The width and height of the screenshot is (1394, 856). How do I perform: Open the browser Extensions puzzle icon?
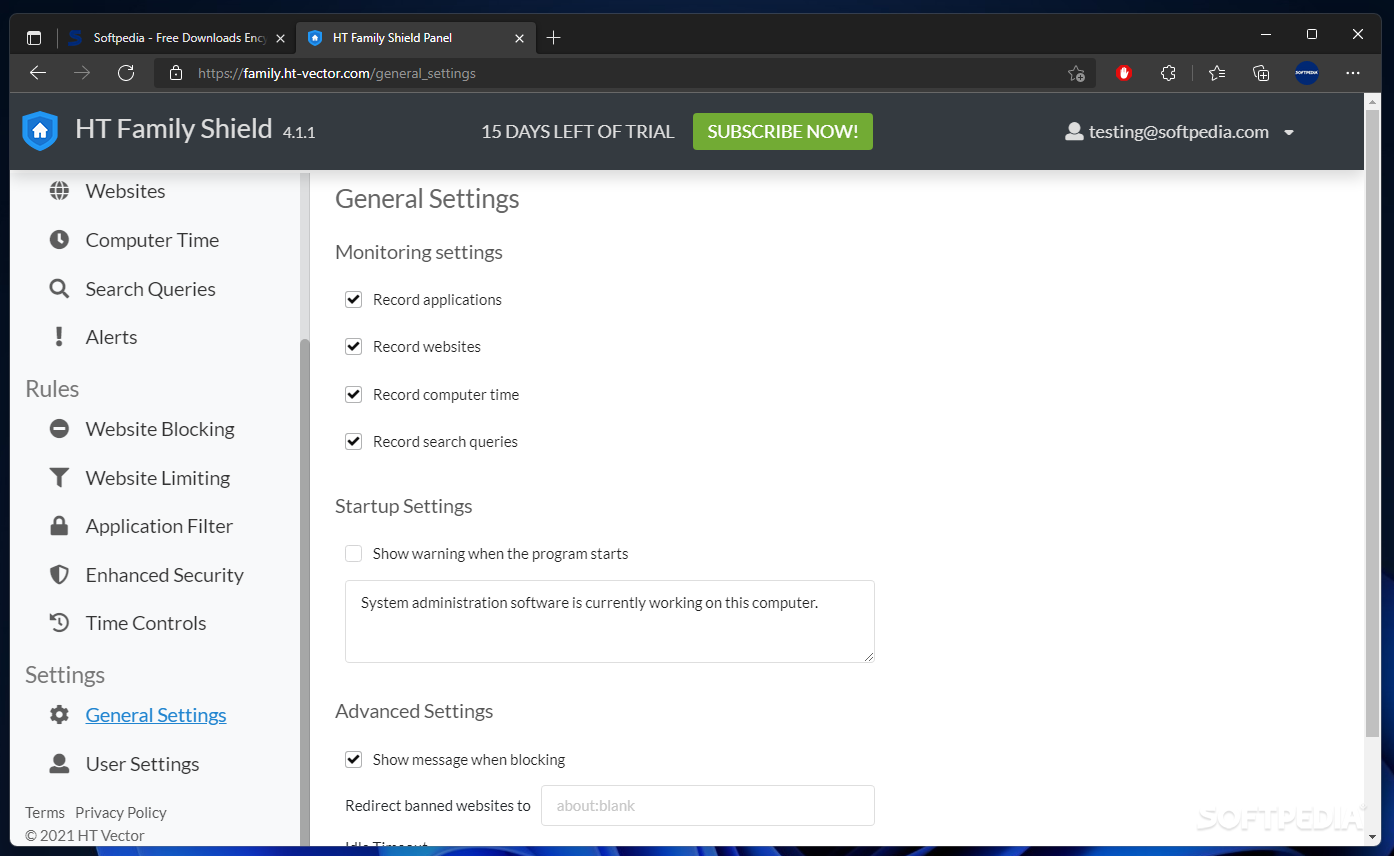click(x=1168, y=73)
